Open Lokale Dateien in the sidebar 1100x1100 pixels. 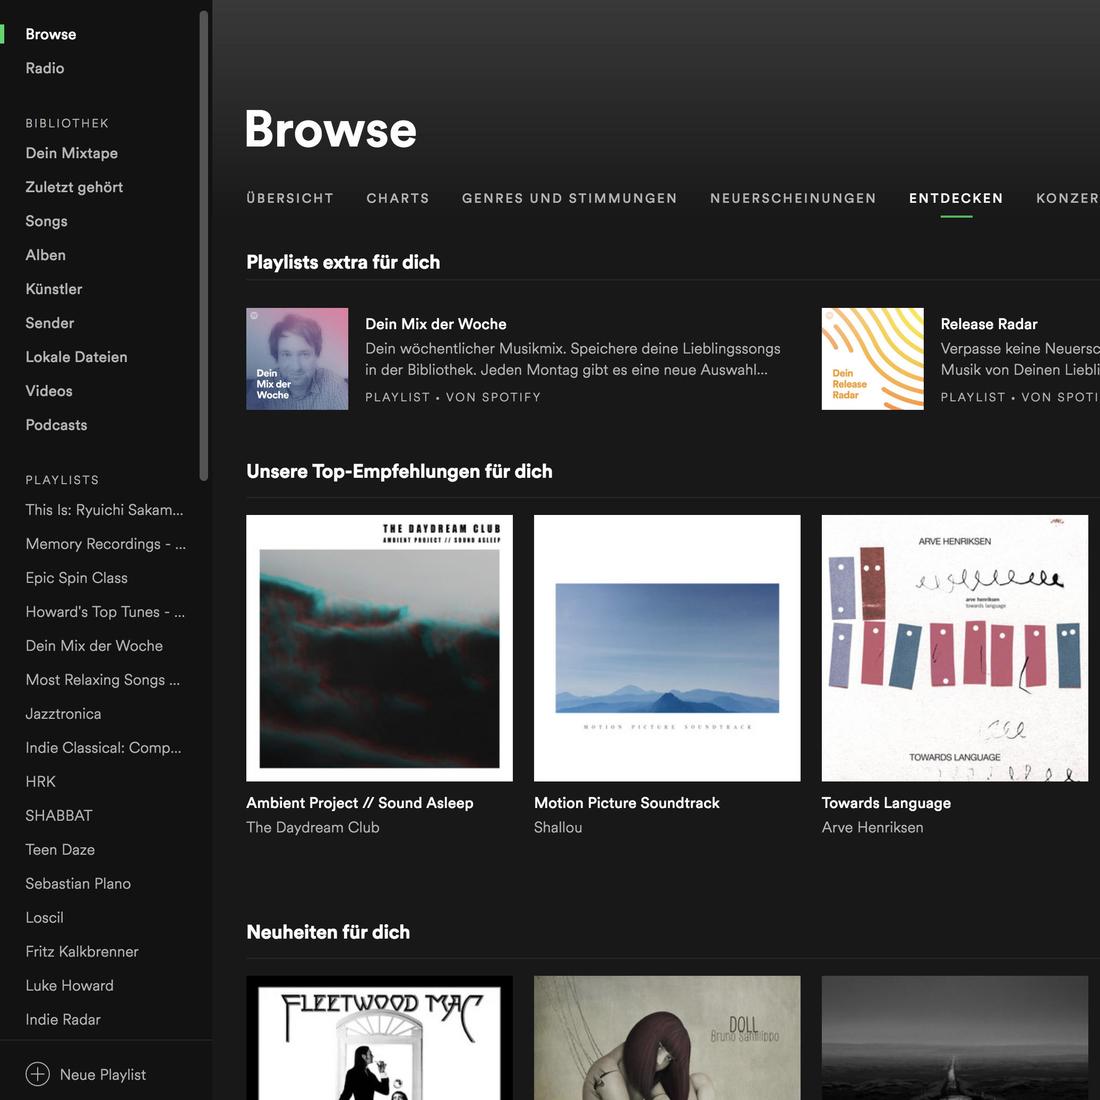76,356
